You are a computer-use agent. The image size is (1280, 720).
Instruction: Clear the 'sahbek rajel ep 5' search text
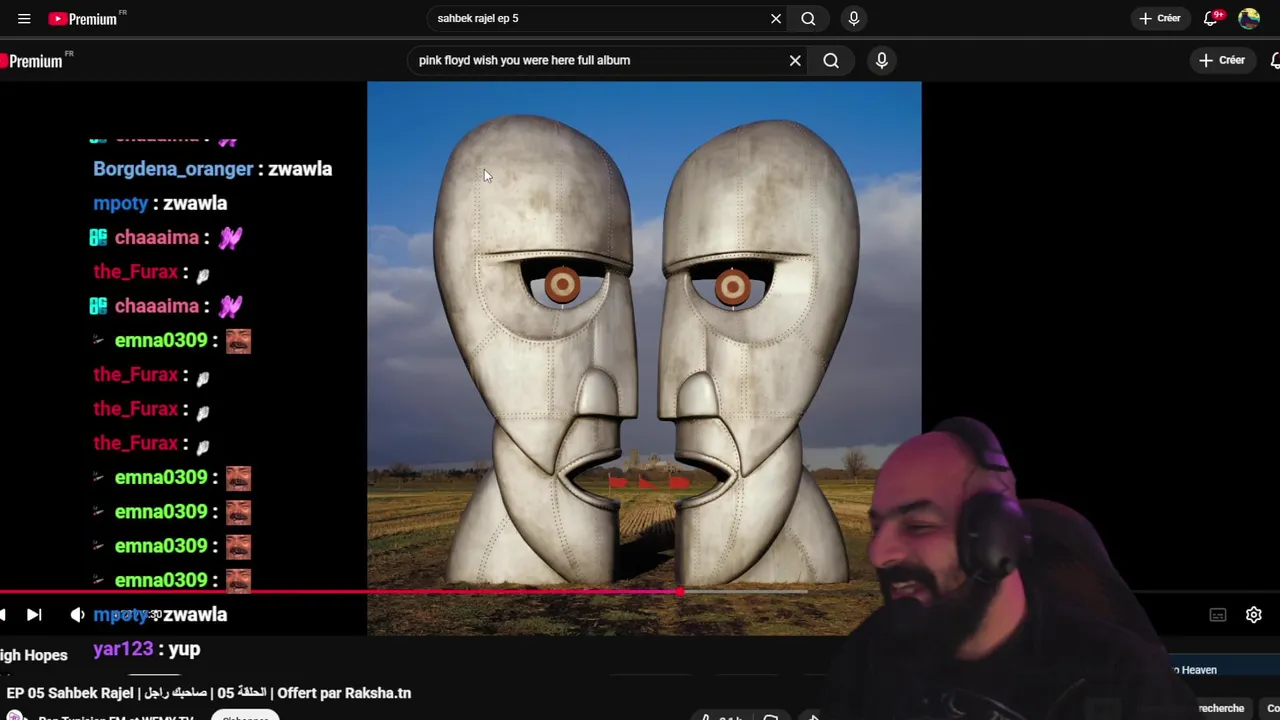click(x=776, y=18)
